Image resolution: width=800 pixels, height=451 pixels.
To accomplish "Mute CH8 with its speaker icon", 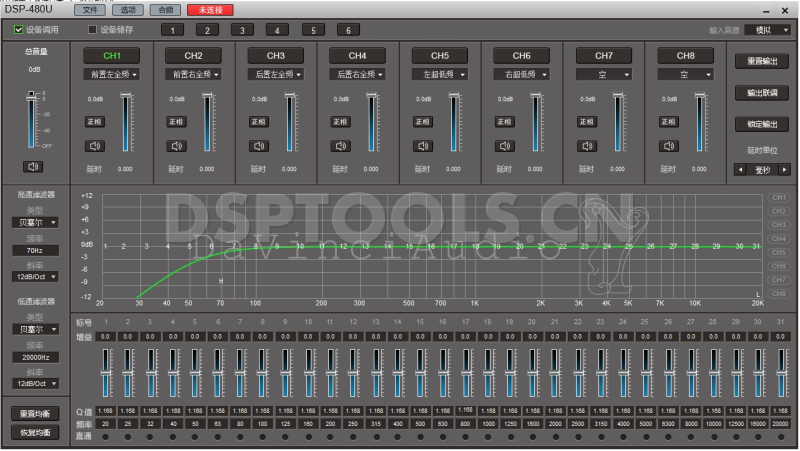I will click(x=668, y=146).
